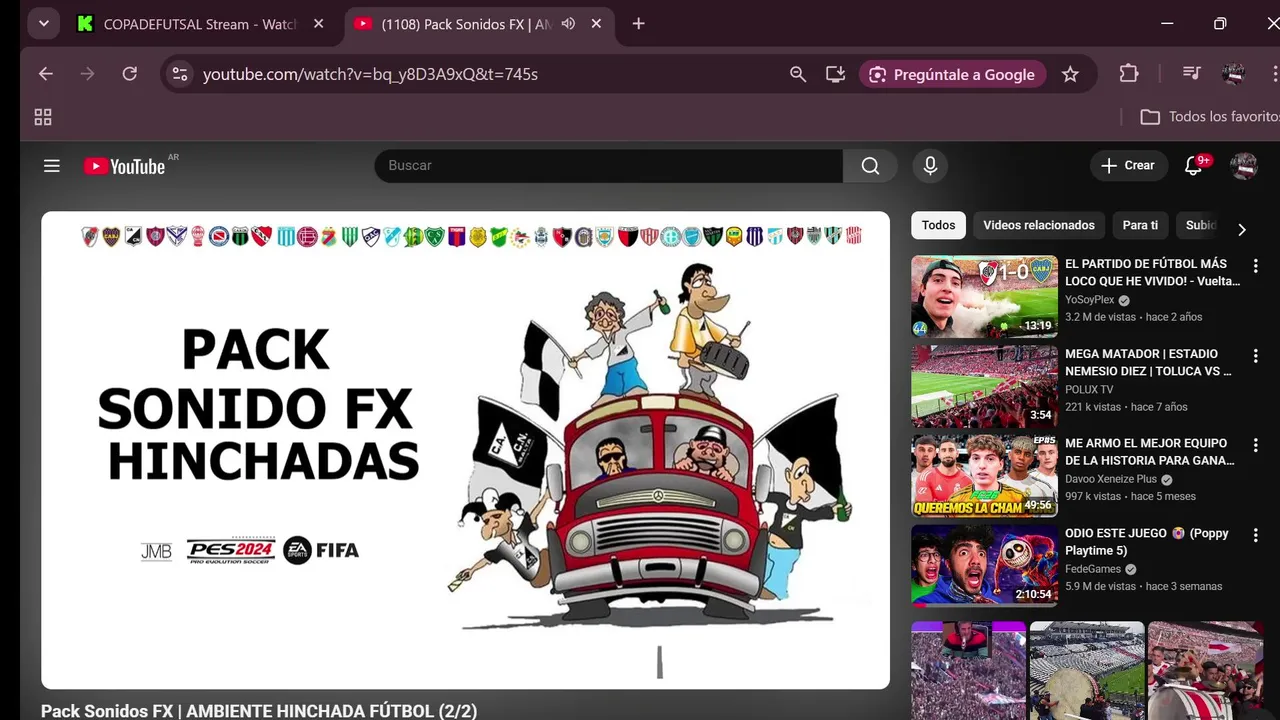Click the Pack Sonido FX Hinchadas video player
1280x720 pixels.
coord(465,450)
